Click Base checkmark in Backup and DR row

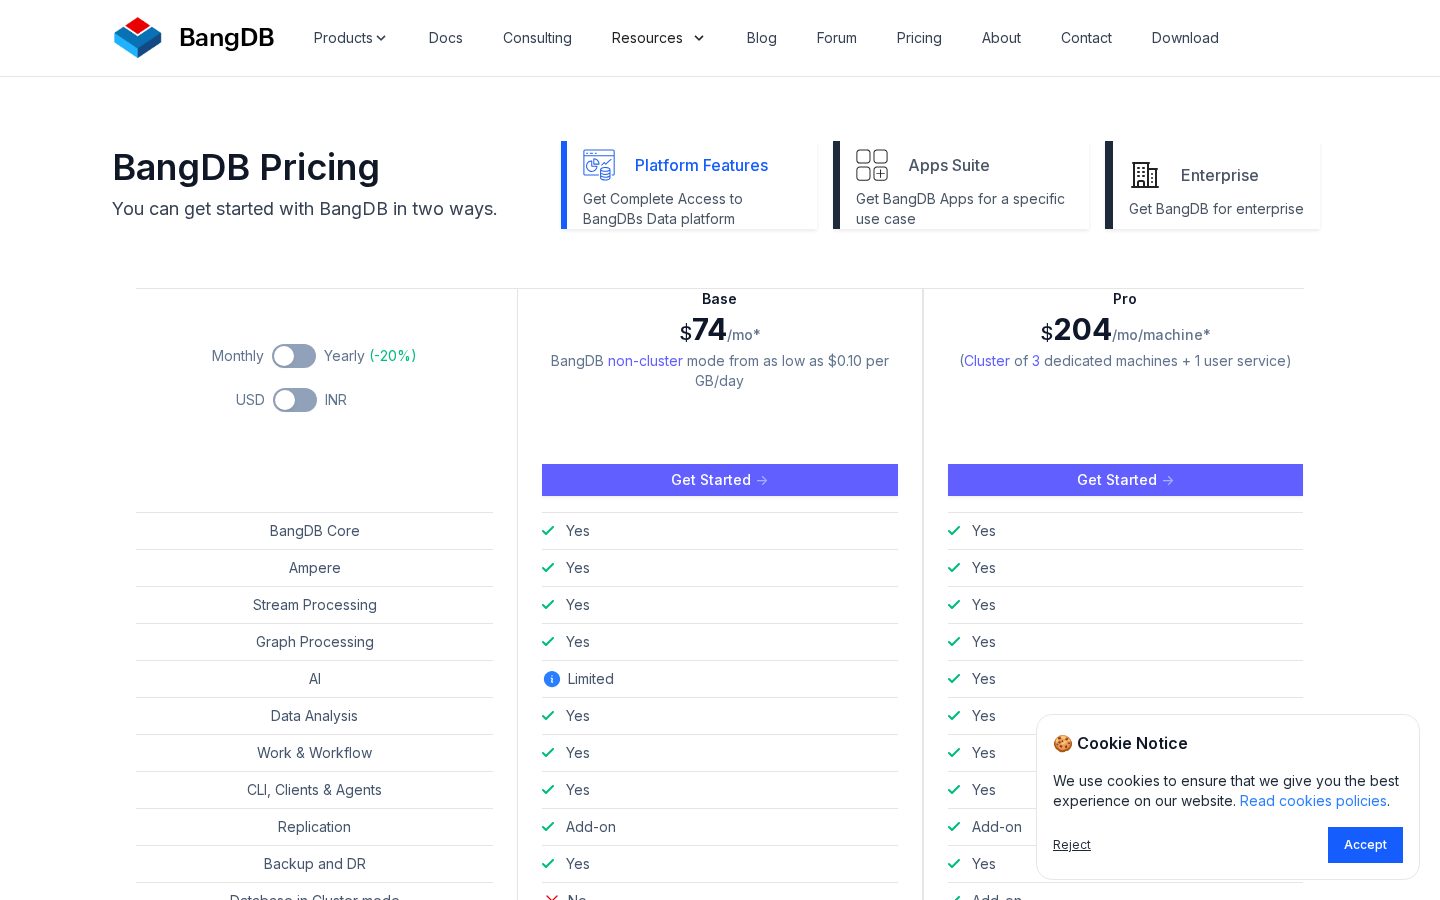pos(548,864)
